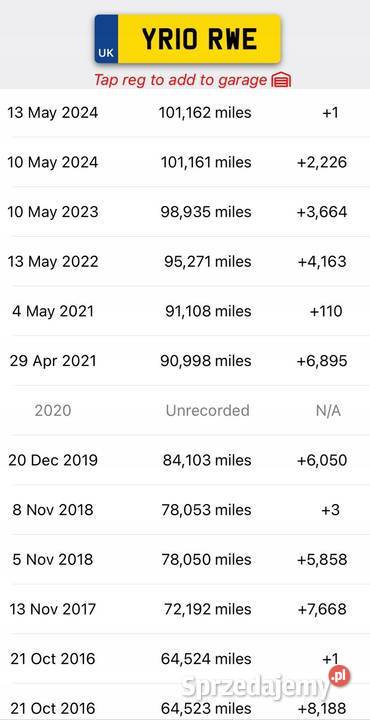Tap the 2020 Unrecorded row
This screenshot has width=370, height=720.
click(x=185, y=411)
